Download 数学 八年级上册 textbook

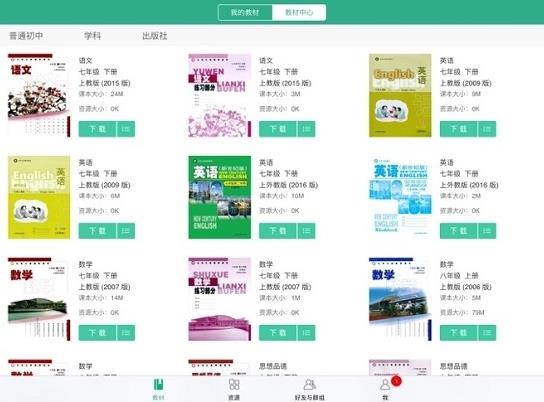coord(459,333)
